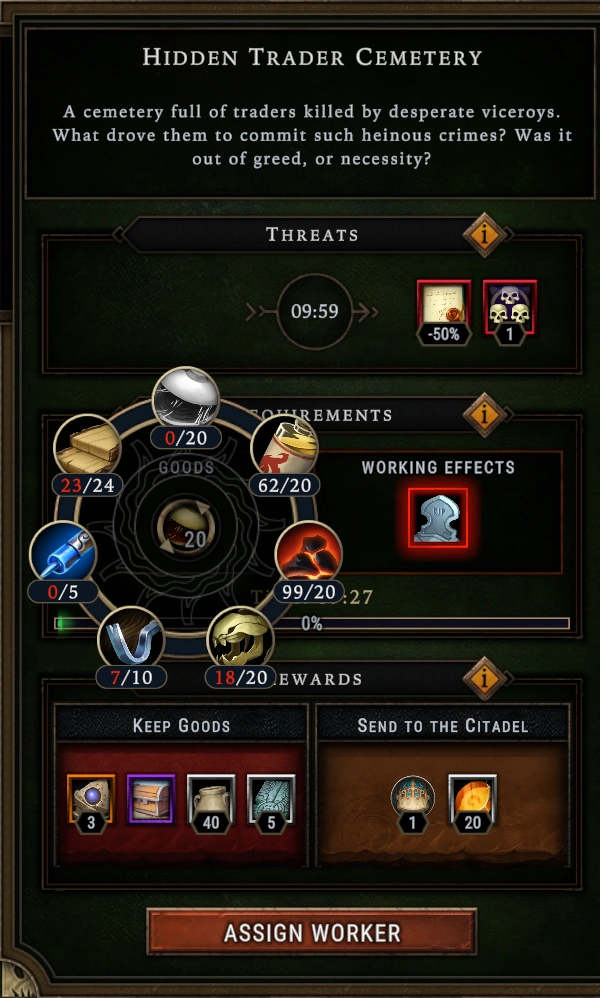The width and height of the screenshot is (600, 998).
Task: Choose the scroll good at 62/20
Action: (x=284, y=447)
